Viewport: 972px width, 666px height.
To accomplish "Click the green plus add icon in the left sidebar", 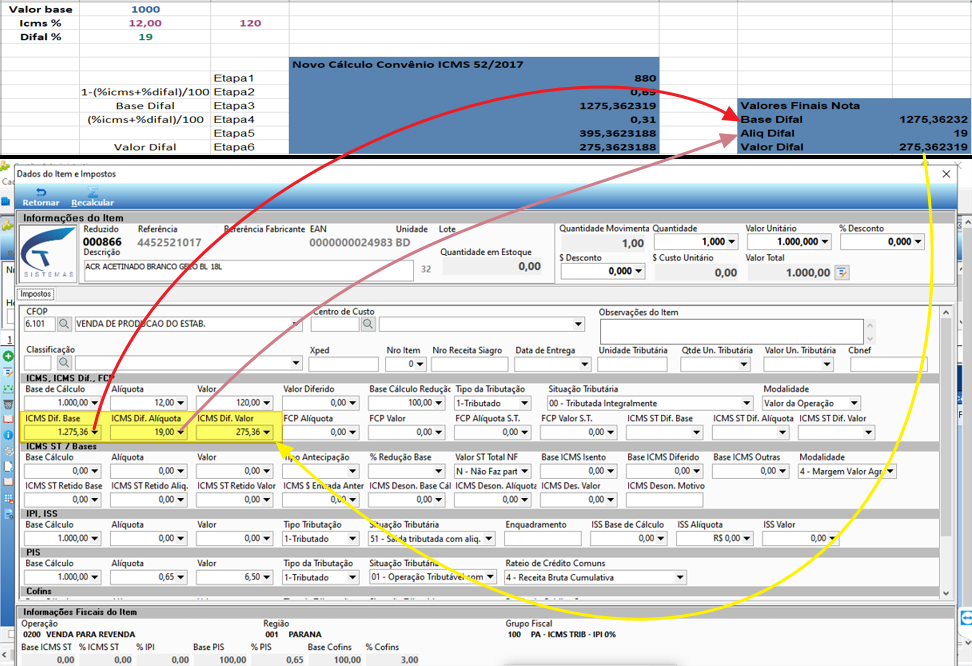I will pyautogui.click(x=8, y=356).
